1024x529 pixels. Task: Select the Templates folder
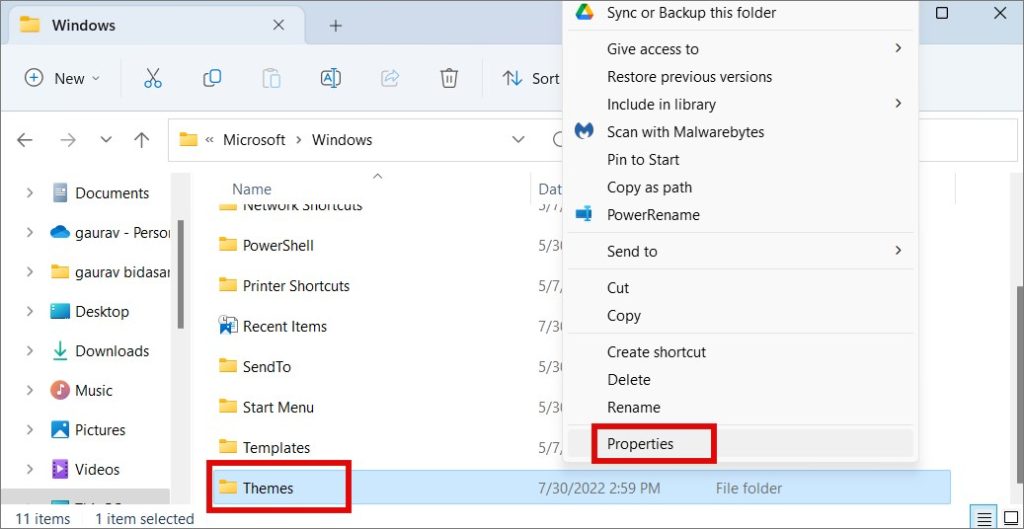[x=264, y=448]
